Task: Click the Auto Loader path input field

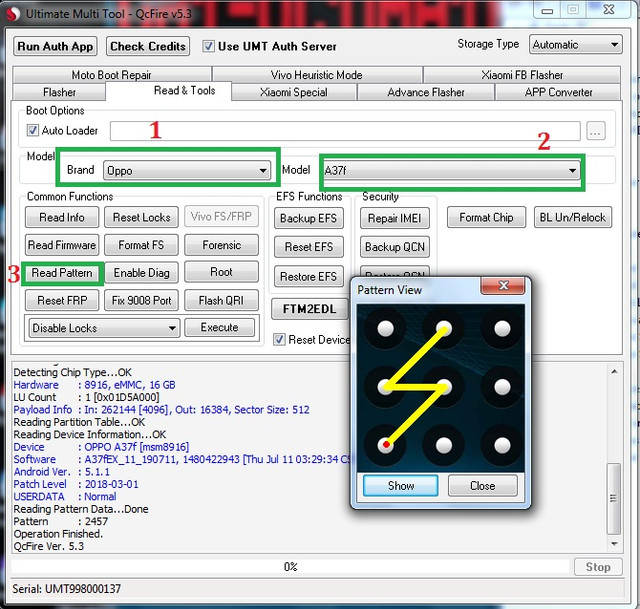Action: [345, 131]
